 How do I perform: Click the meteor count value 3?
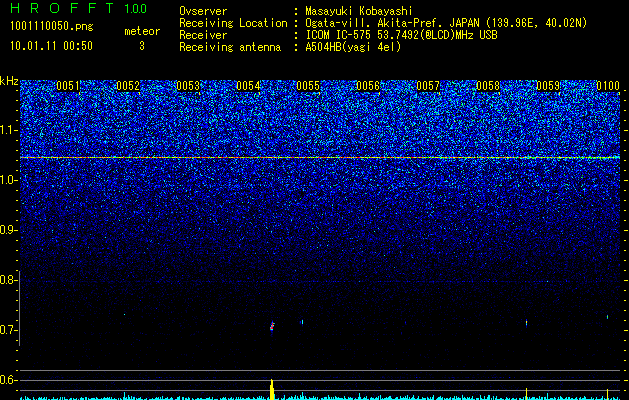pos(142,46)
